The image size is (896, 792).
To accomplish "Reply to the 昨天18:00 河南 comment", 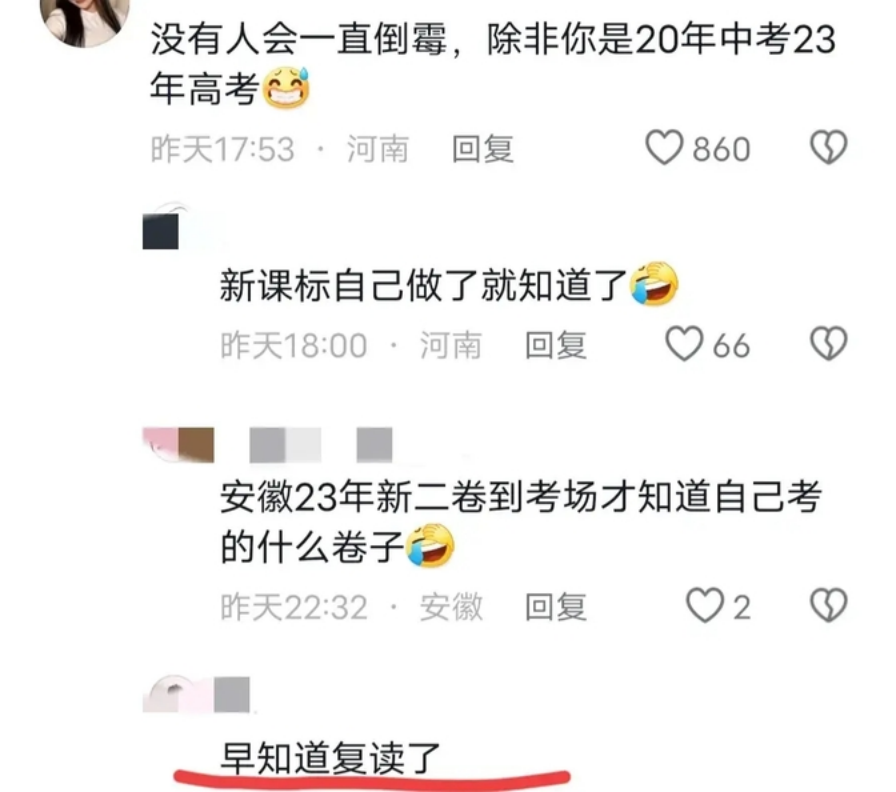I will coord(555,345).
